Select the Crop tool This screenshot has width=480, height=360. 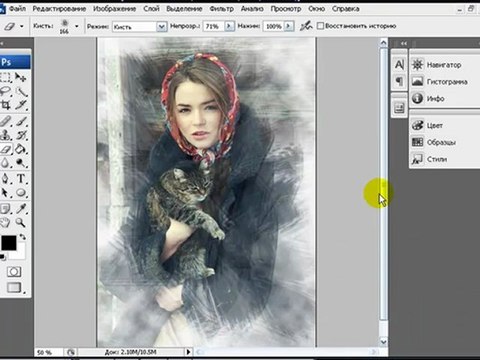[x=6, y=105]
